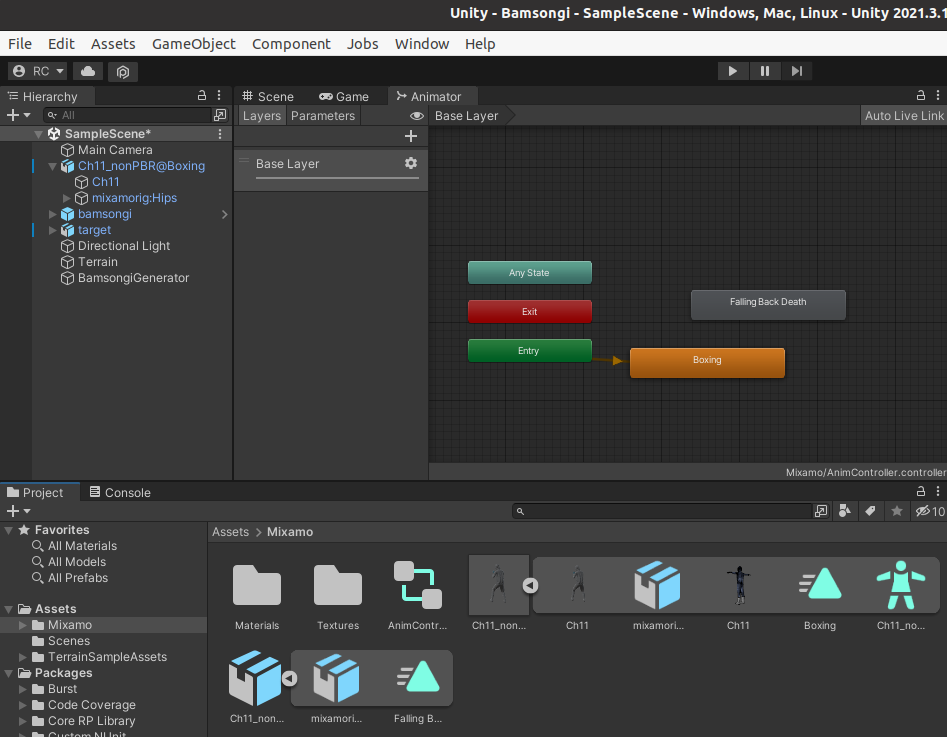Open the Window menu

pyautogui.click(x=422, y=44)
